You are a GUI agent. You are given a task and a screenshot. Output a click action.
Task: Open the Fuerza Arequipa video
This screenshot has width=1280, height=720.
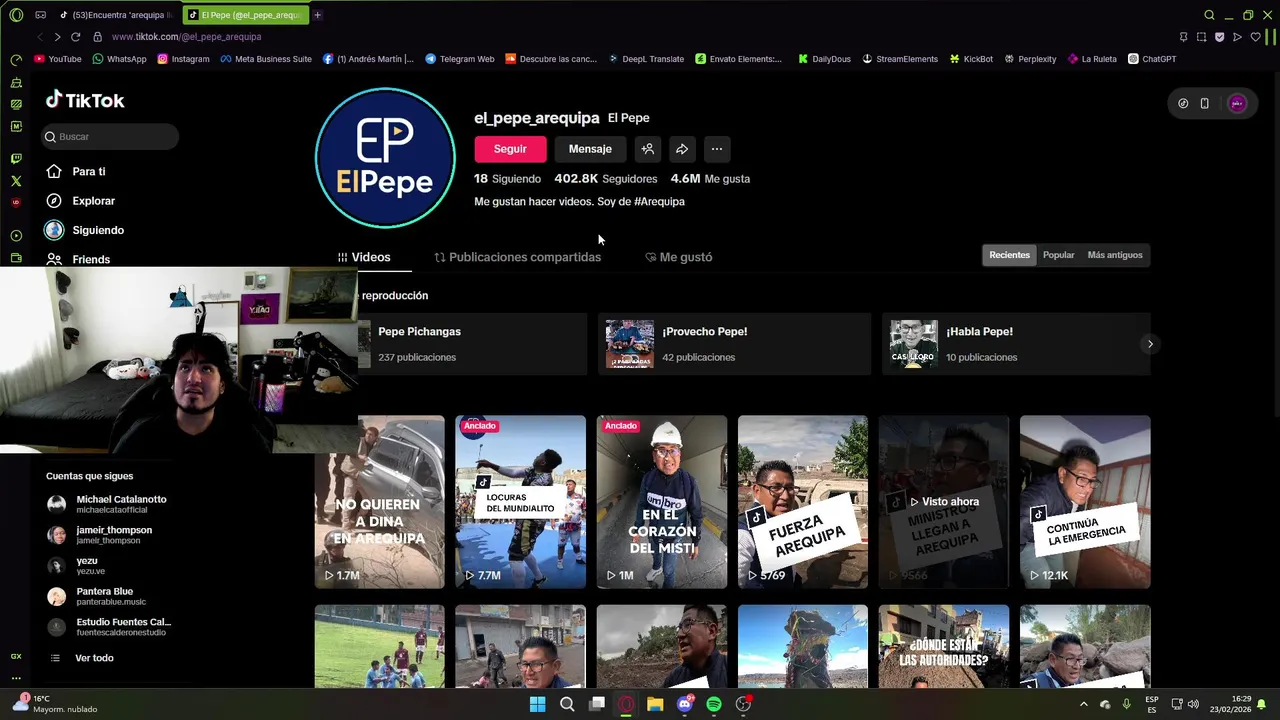(803, 502)
